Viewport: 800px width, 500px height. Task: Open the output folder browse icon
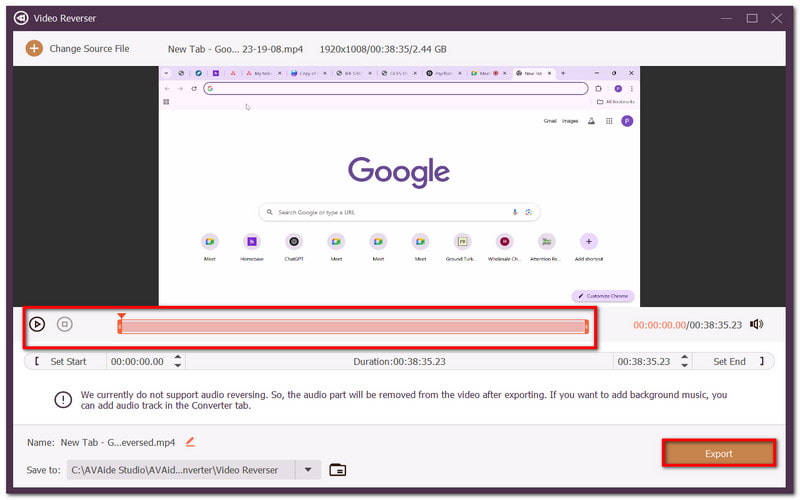(337, 470)
